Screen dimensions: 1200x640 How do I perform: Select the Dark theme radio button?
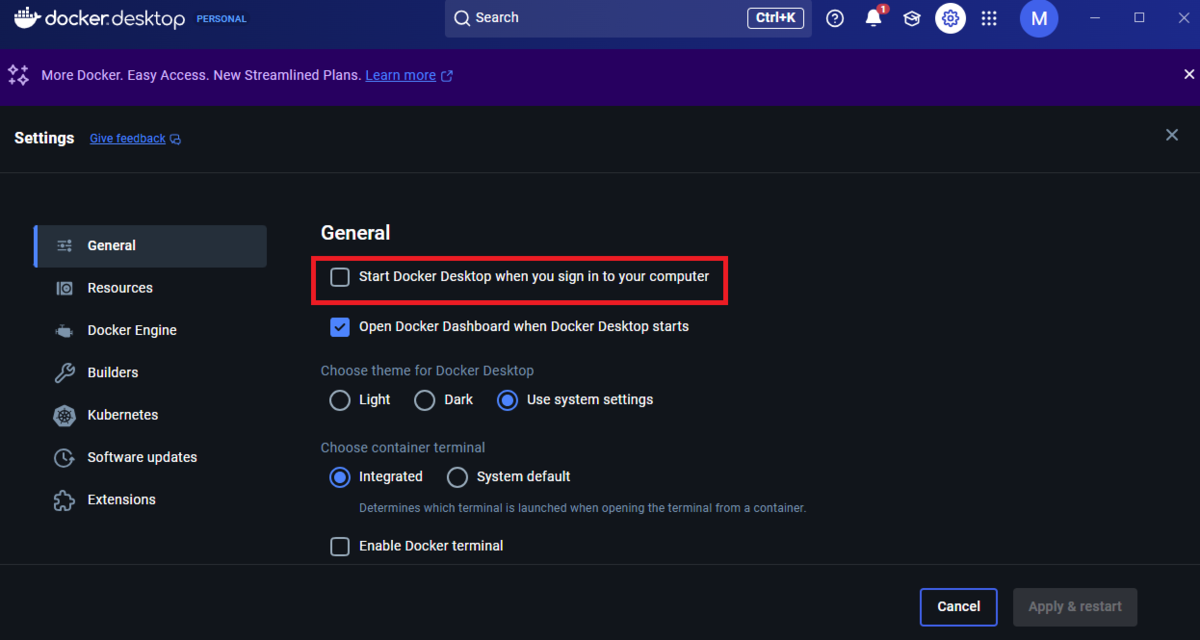point(425,400)
